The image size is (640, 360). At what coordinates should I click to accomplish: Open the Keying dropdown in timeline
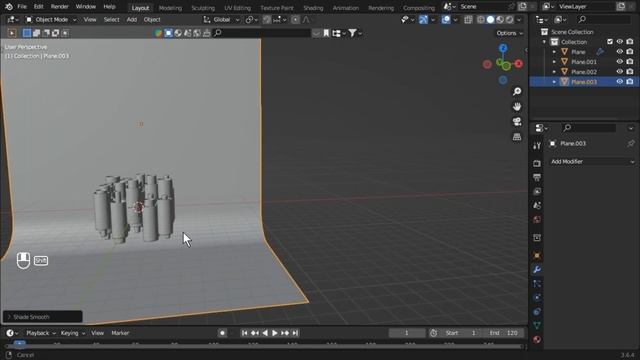click(x=73, y=333)
